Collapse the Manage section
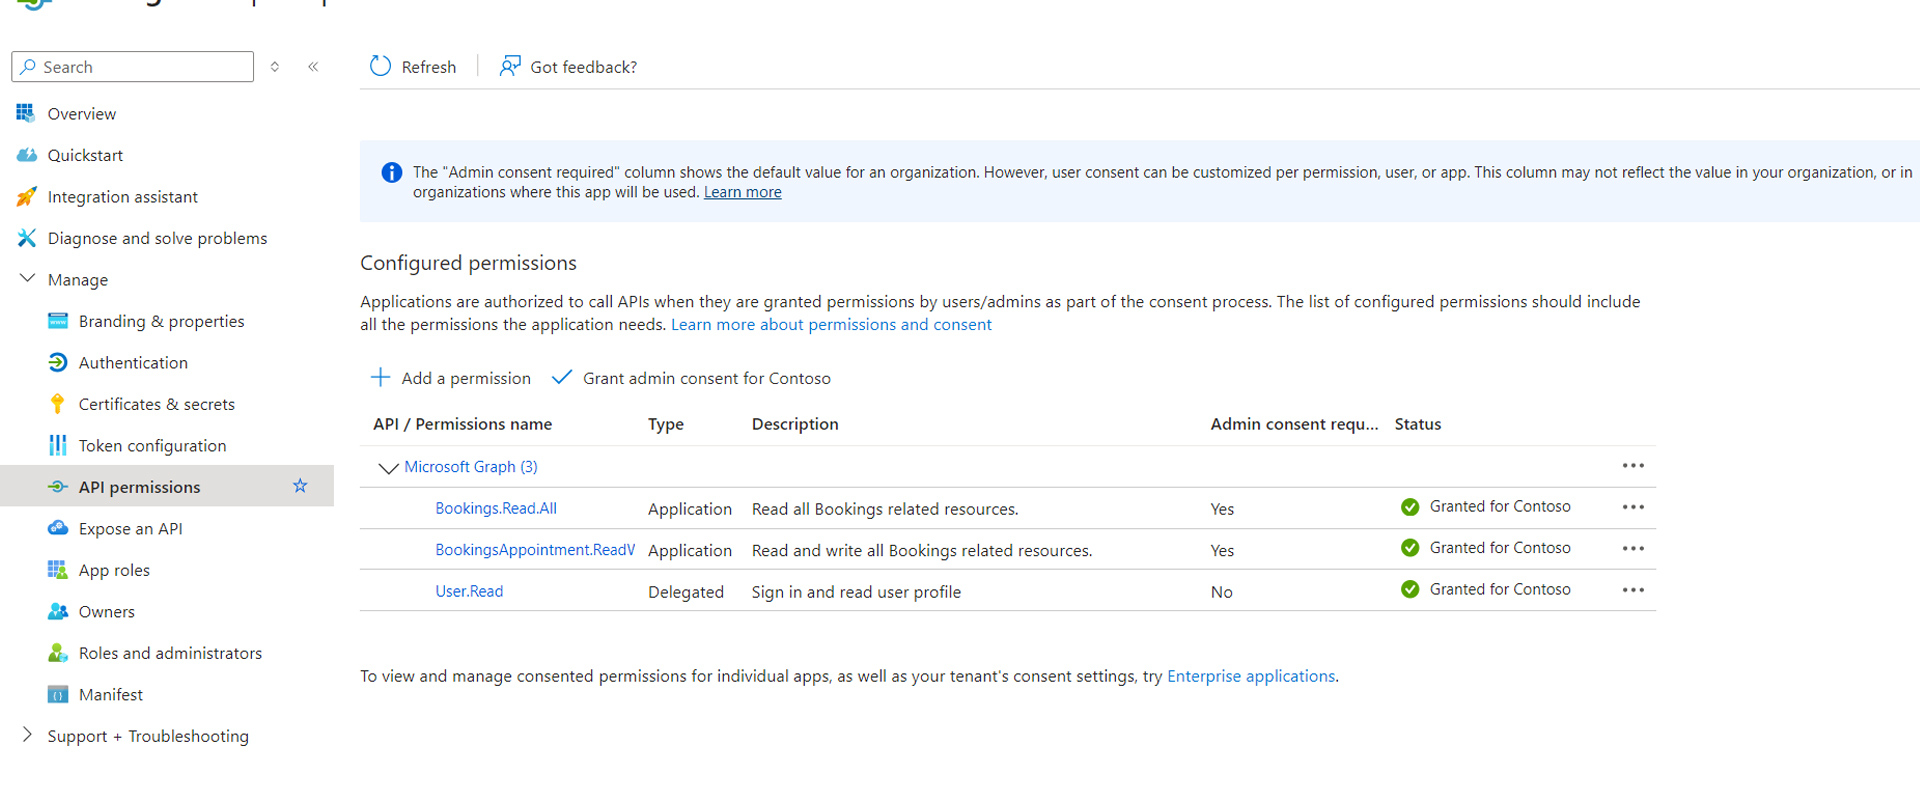The image size is (1920, 796). 28,279
